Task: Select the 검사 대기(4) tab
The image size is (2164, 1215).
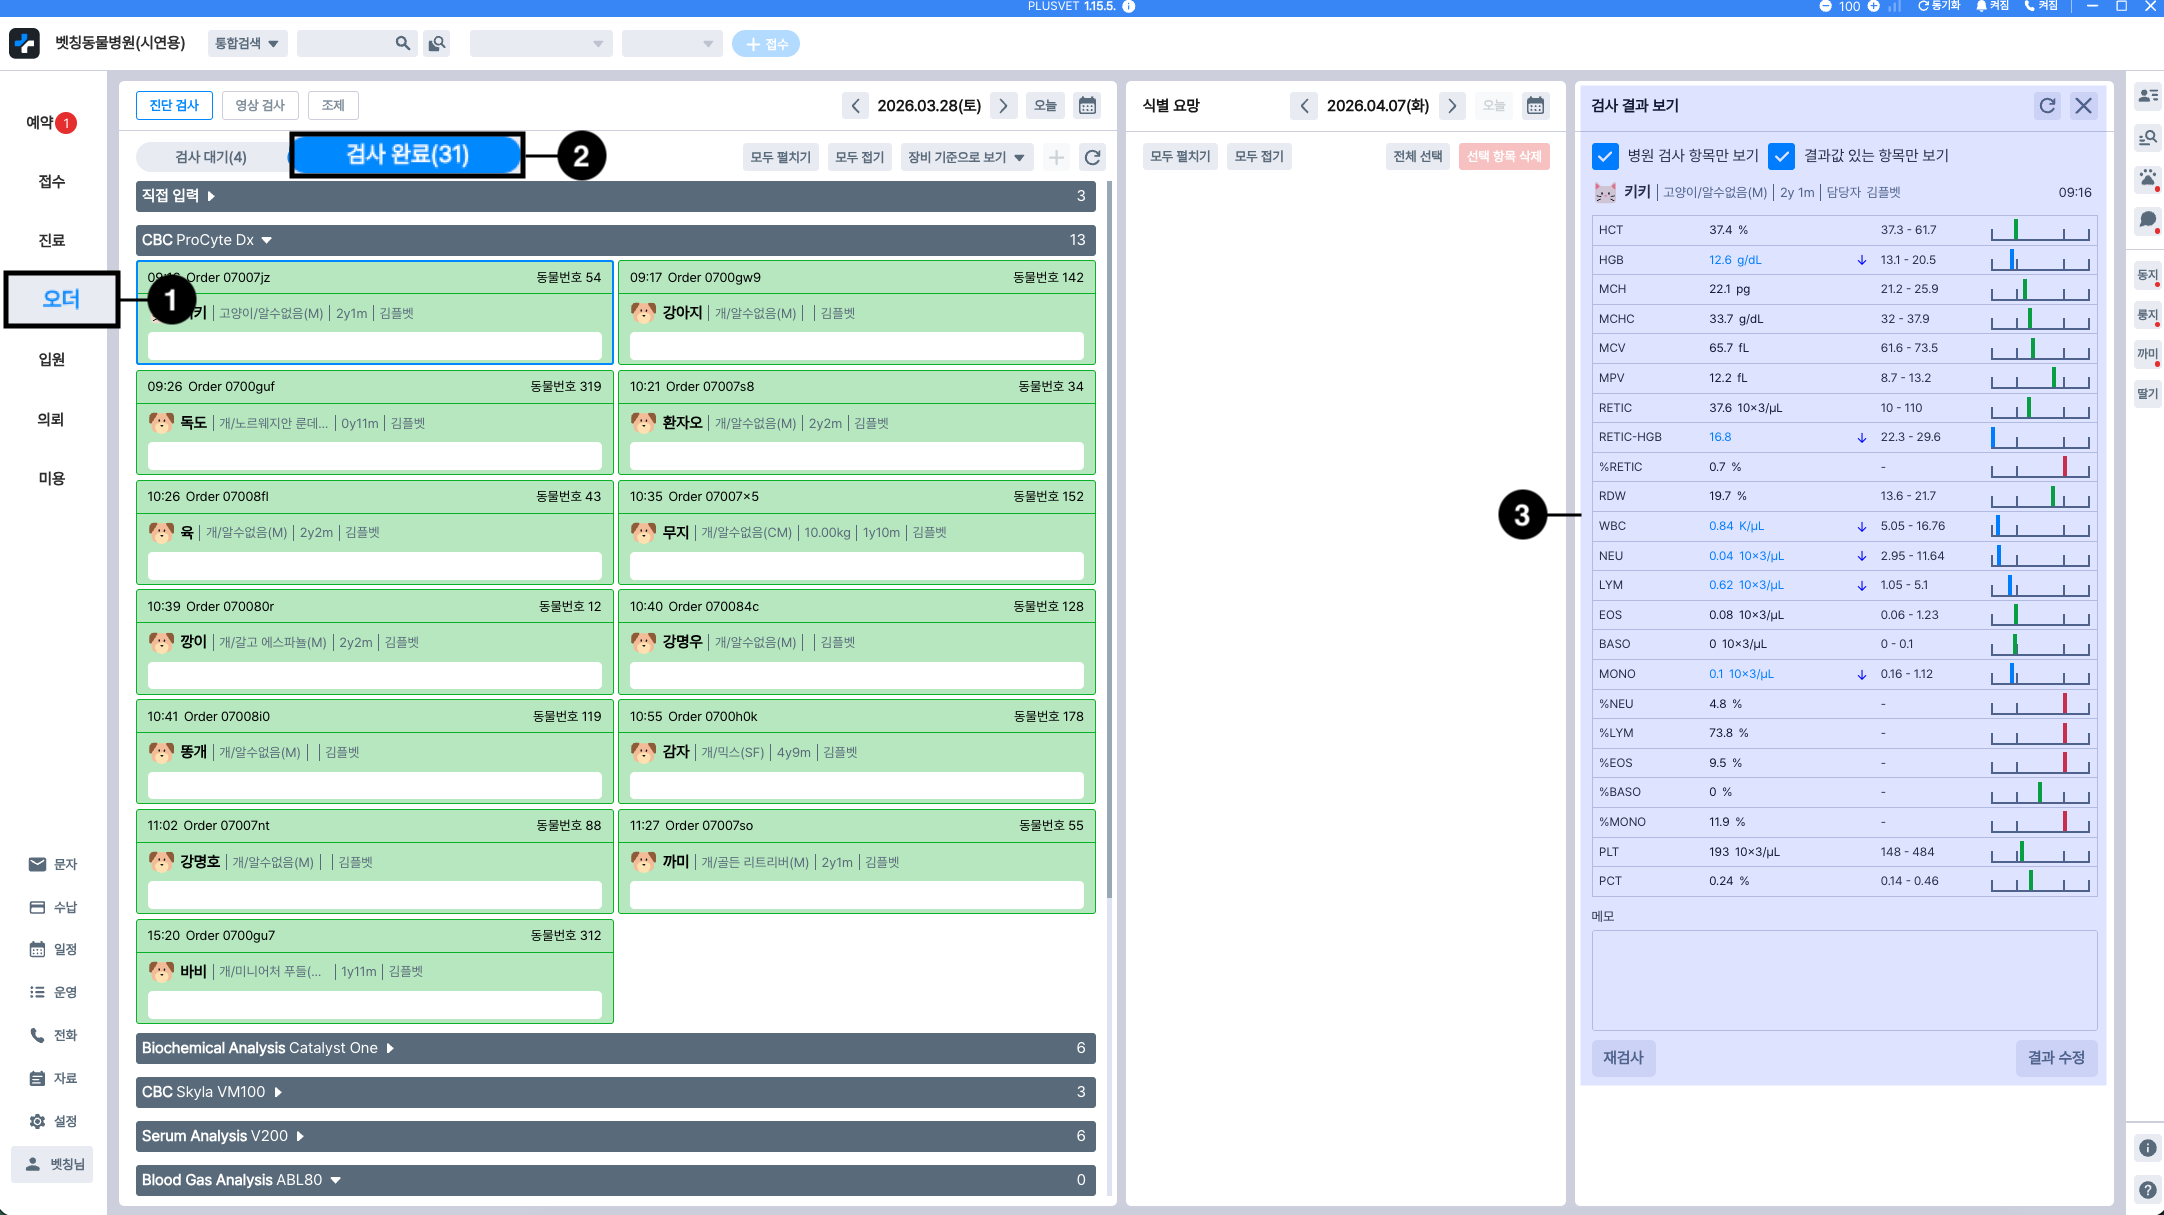Action: [x=211, y=157]
